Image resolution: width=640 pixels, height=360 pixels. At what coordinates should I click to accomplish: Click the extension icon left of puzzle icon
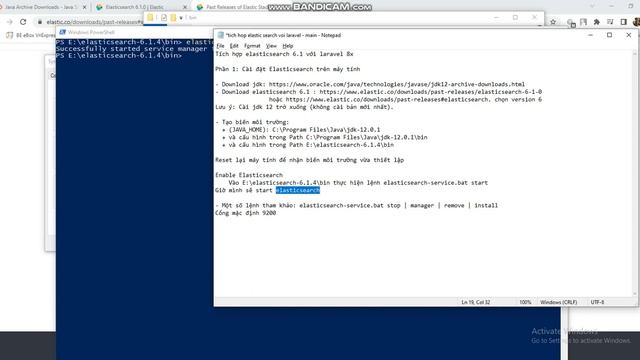584,22
